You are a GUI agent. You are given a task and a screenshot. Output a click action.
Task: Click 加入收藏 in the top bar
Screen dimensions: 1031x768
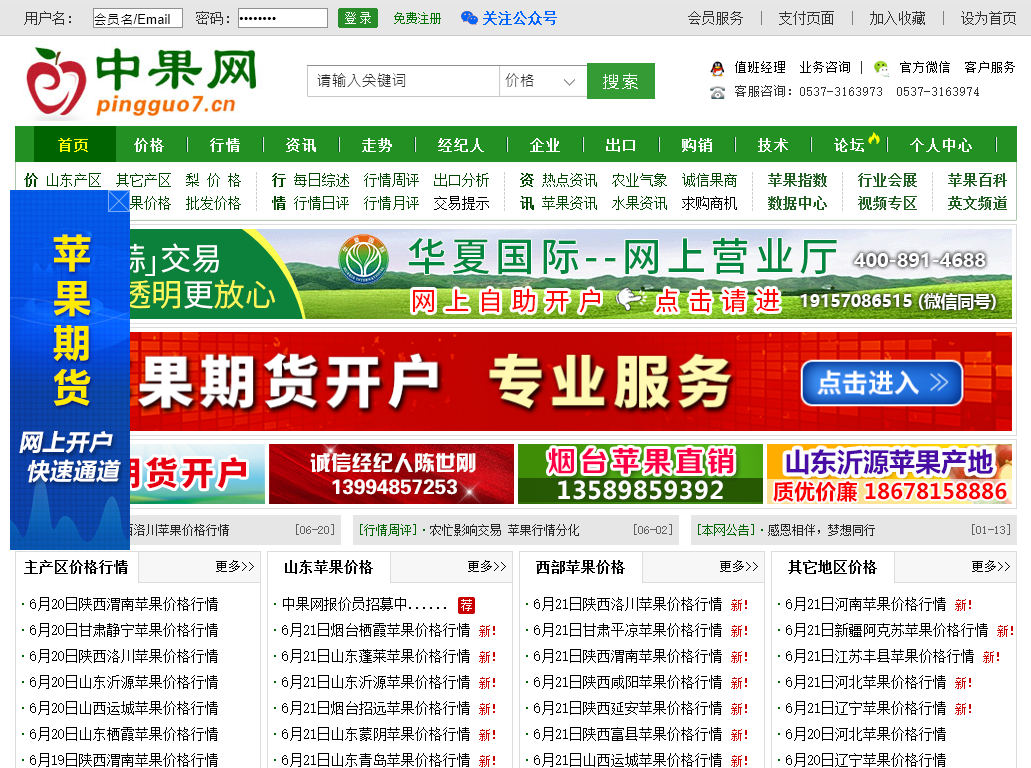[x=897, y=18]
